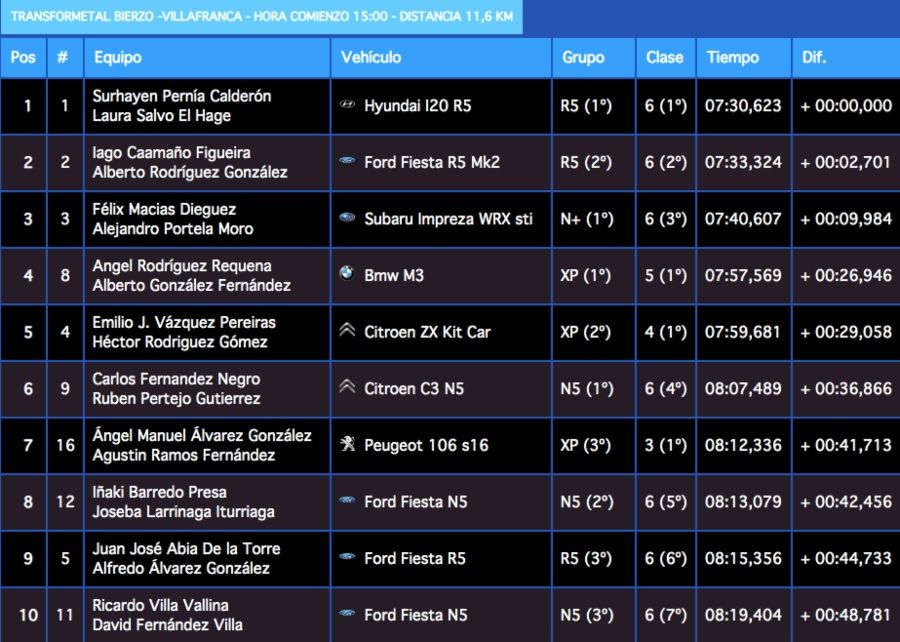Sort results by Tiempo column header
Image resolution: width=900 pixels, height=642 pixels.
732,58
